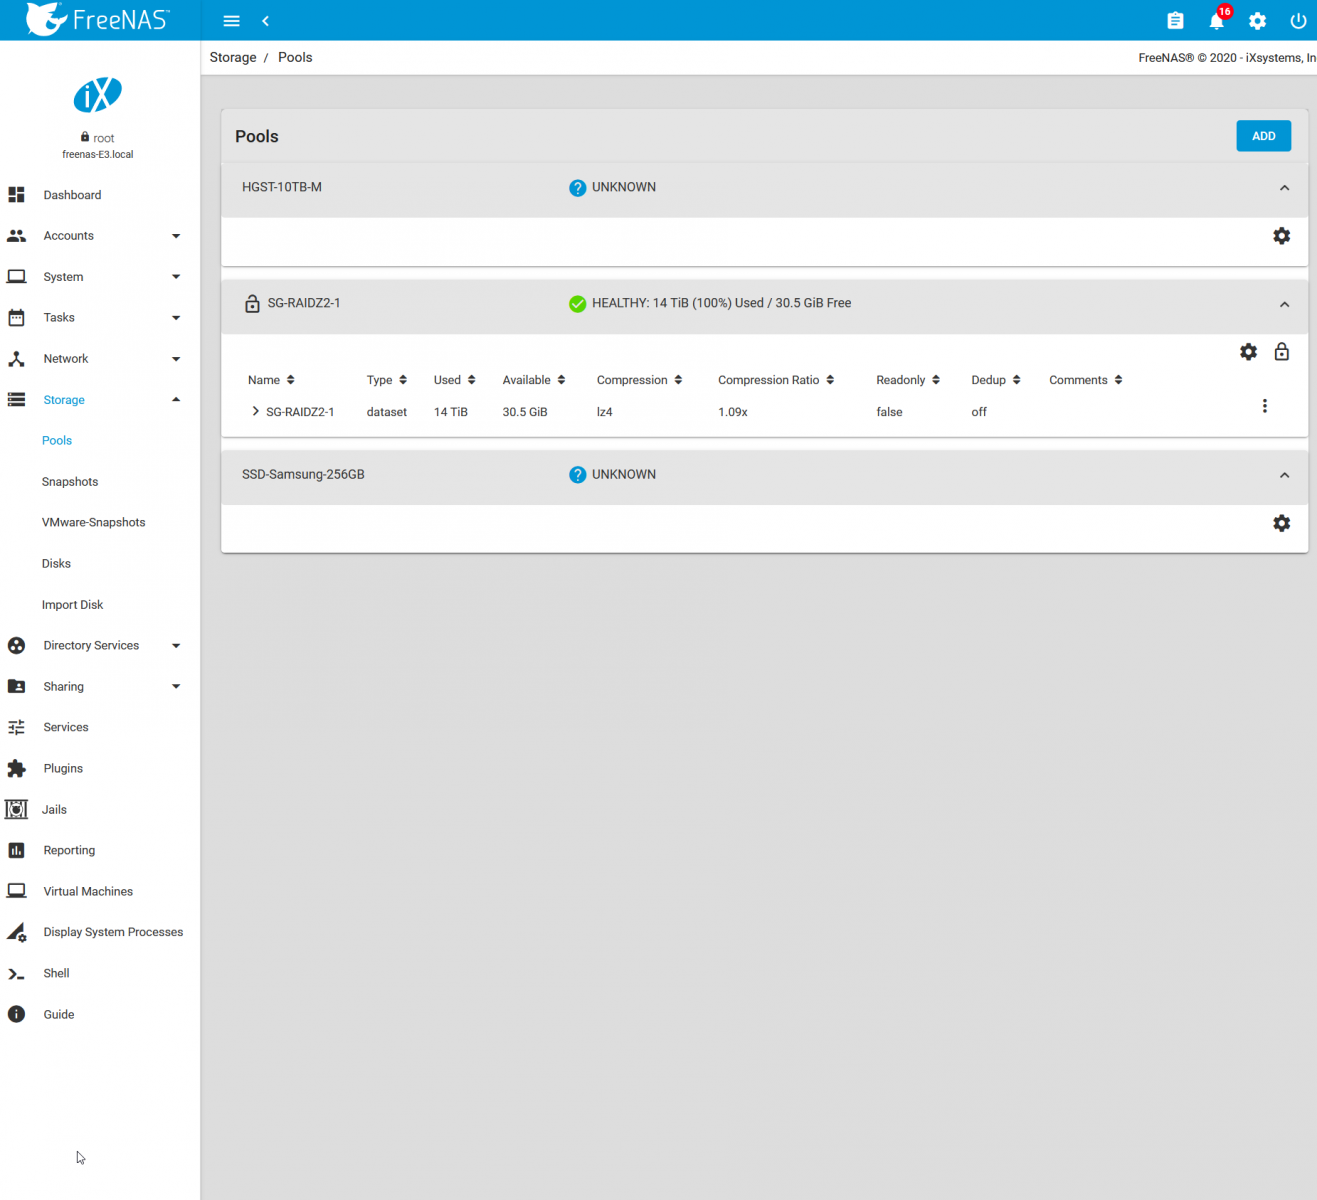This screenshot has height=1200, width=1317.
Task: Click the Reporting chart icon
Action: point(16,850)
